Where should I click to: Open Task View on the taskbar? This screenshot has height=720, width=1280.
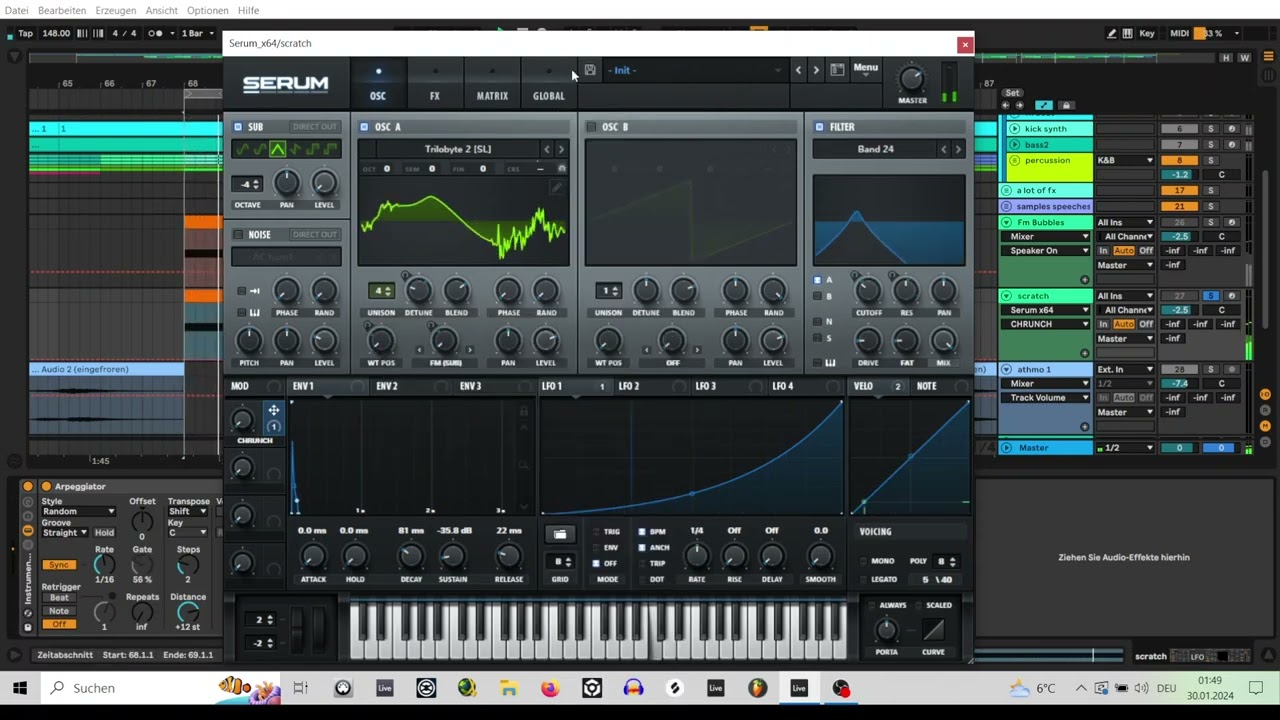(x=300, y=688)
